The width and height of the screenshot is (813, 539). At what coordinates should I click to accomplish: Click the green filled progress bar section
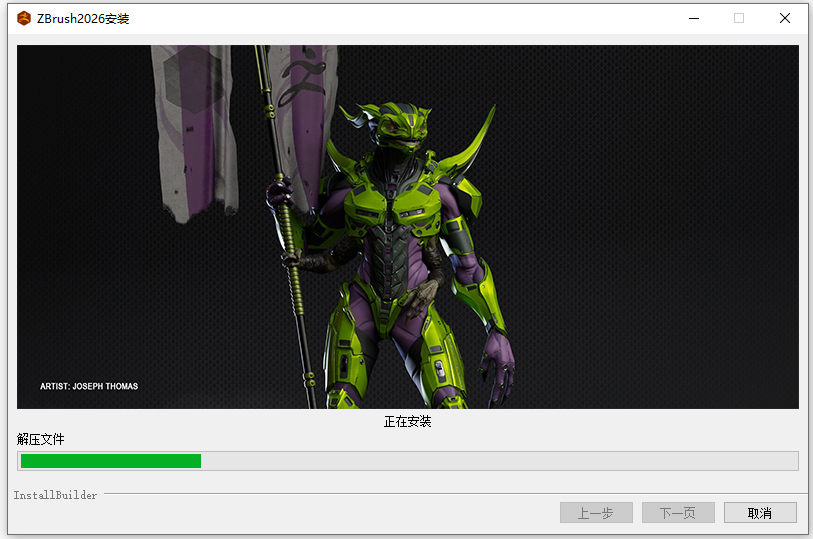click(110, 461)
